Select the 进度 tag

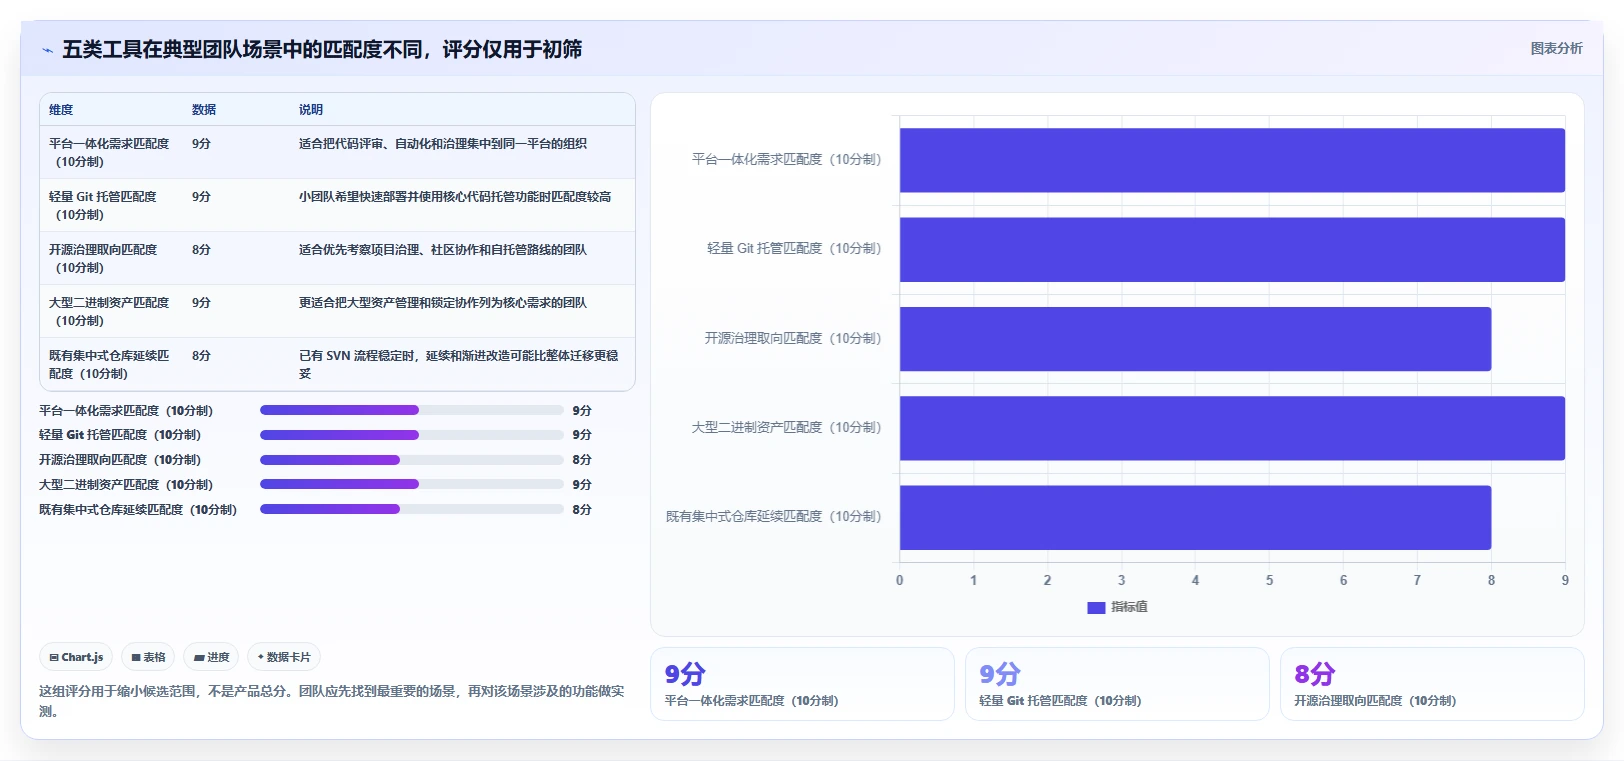point(211,657)
